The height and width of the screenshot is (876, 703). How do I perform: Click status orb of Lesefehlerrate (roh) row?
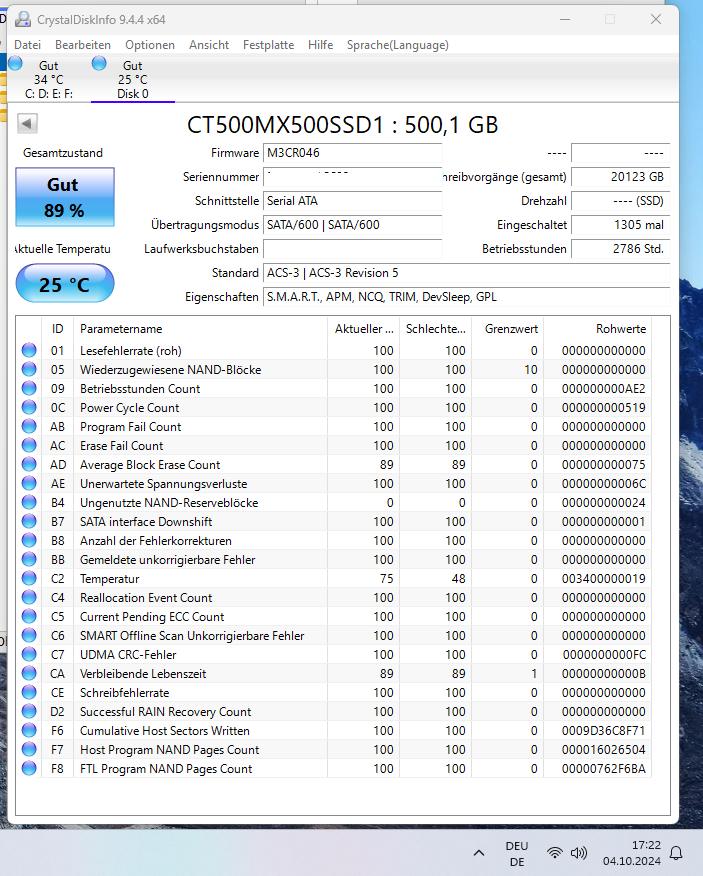click(x=29, y=350)
